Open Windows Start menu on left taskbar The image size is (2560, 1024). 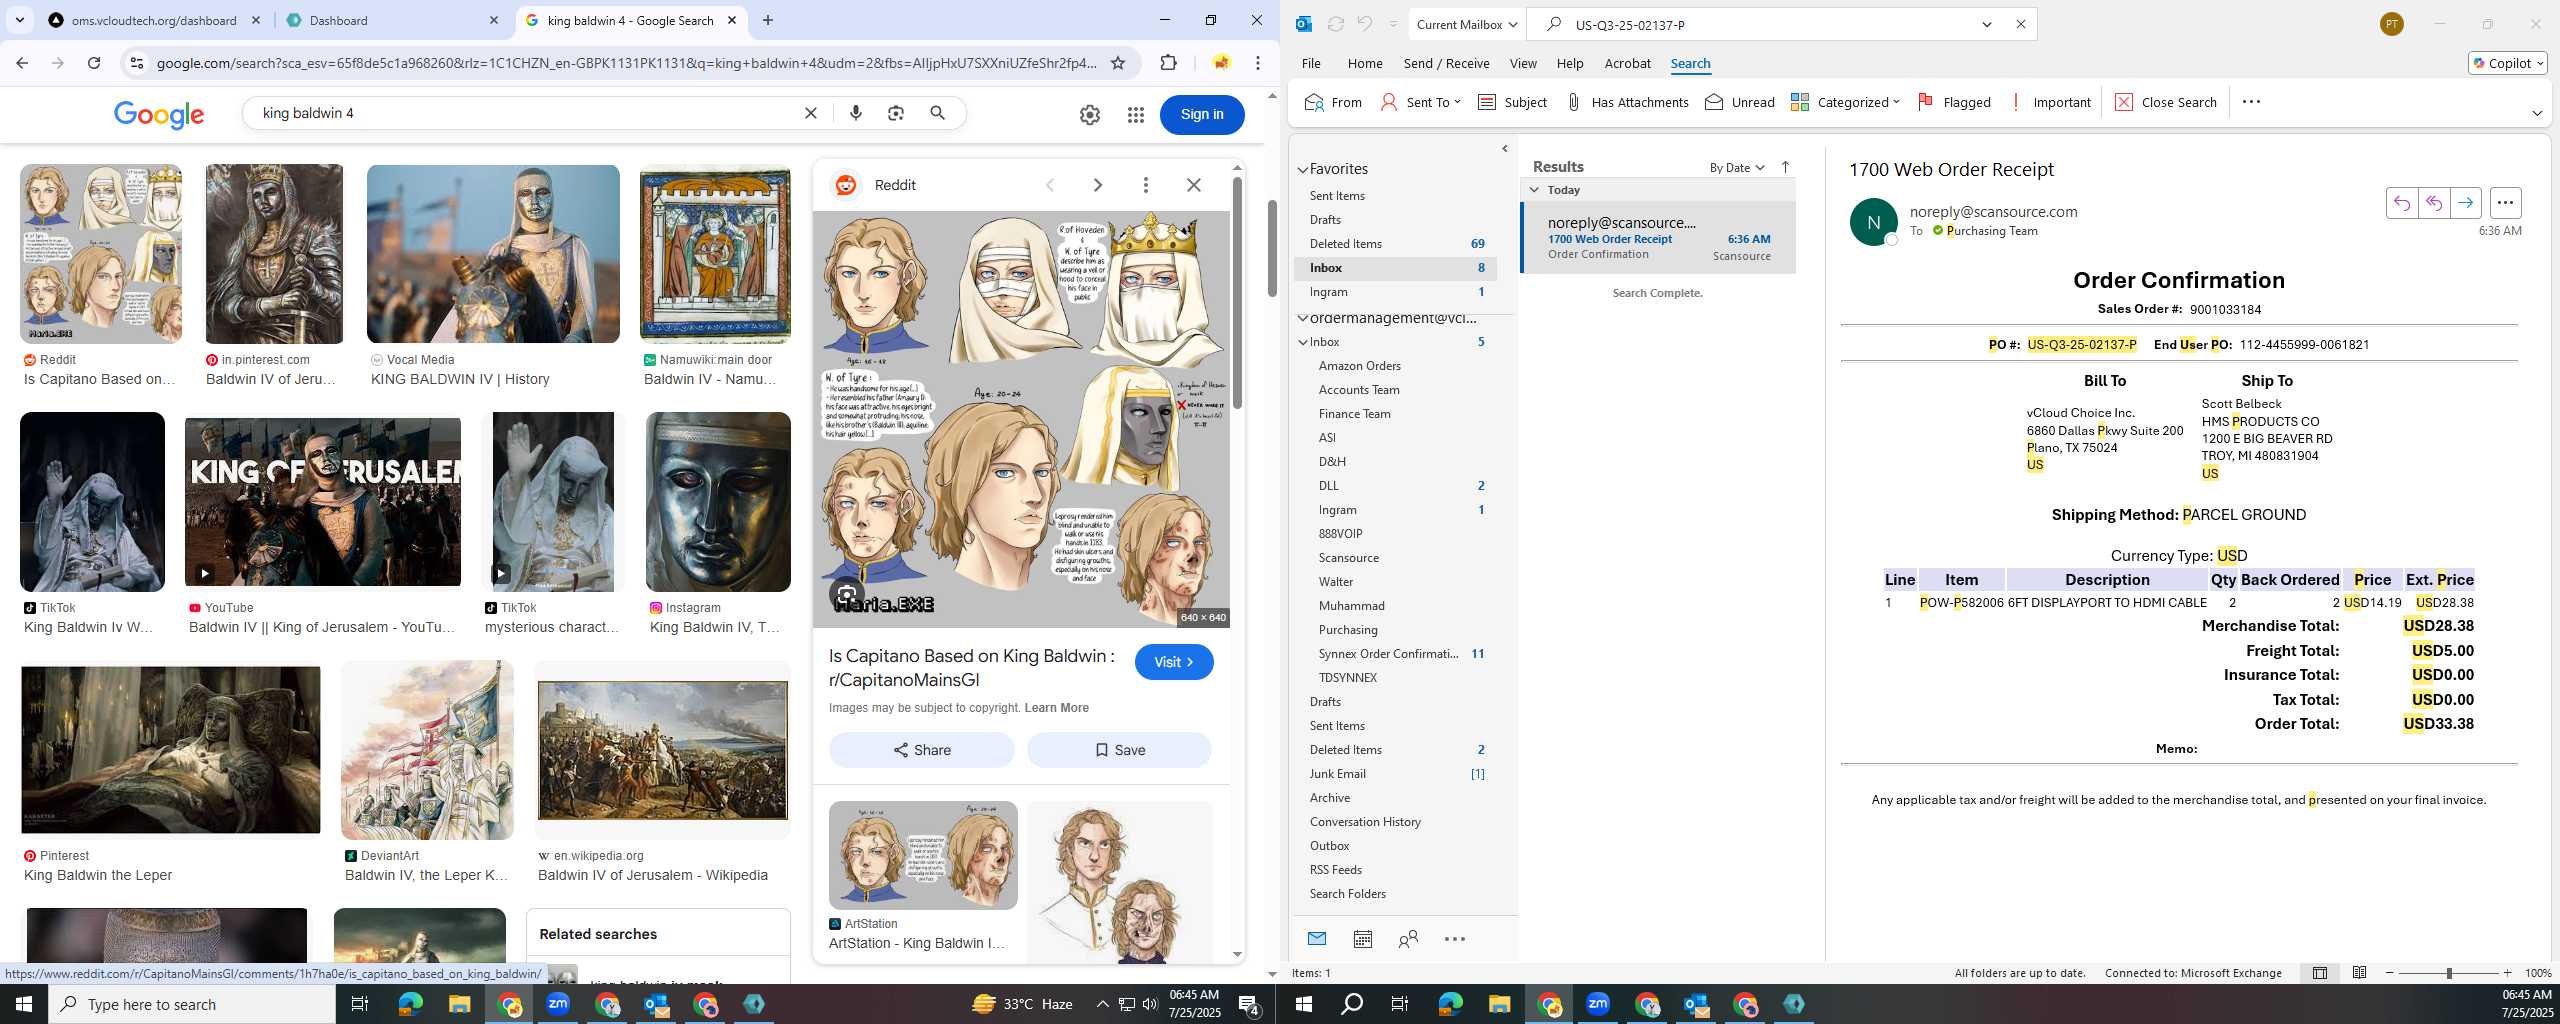click(24, 1004)
